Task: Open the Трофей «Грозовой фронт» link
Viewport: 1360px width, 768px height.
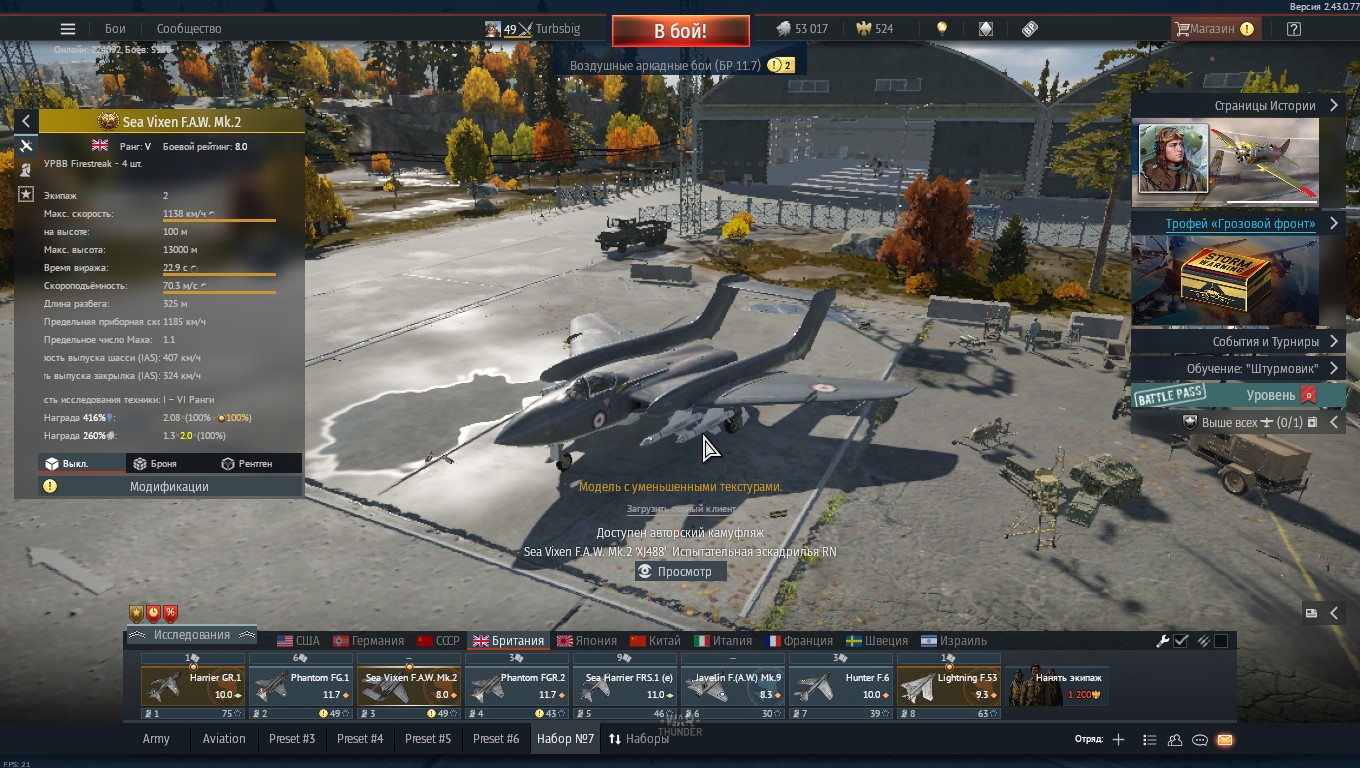Action: click(x=1240, y=223)
